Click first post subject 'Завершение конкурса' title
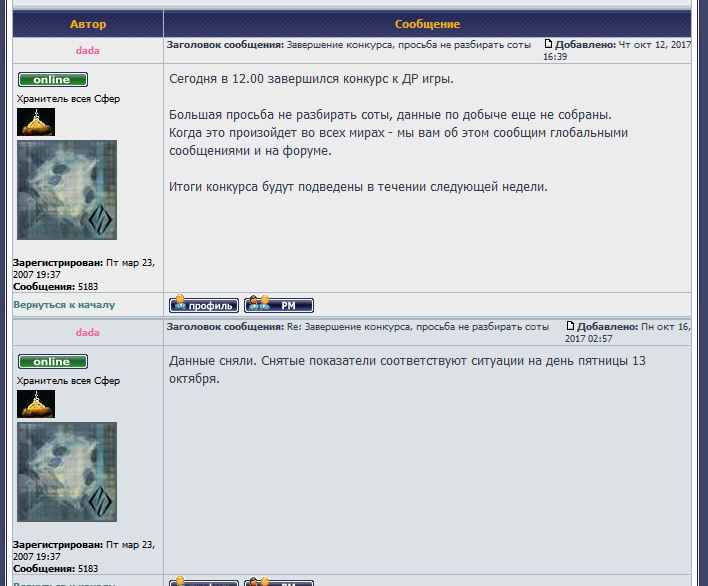This screenshot has height=586, width=708. (408, 45)
